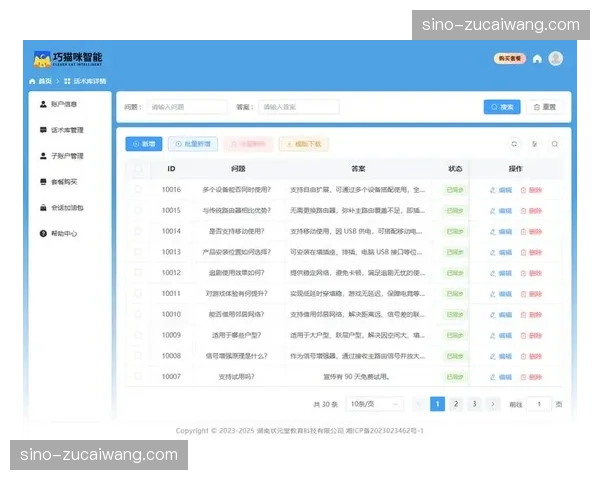Check the box for row 10010
Viewport: 600px width, 480px height.
click(138, 314)
